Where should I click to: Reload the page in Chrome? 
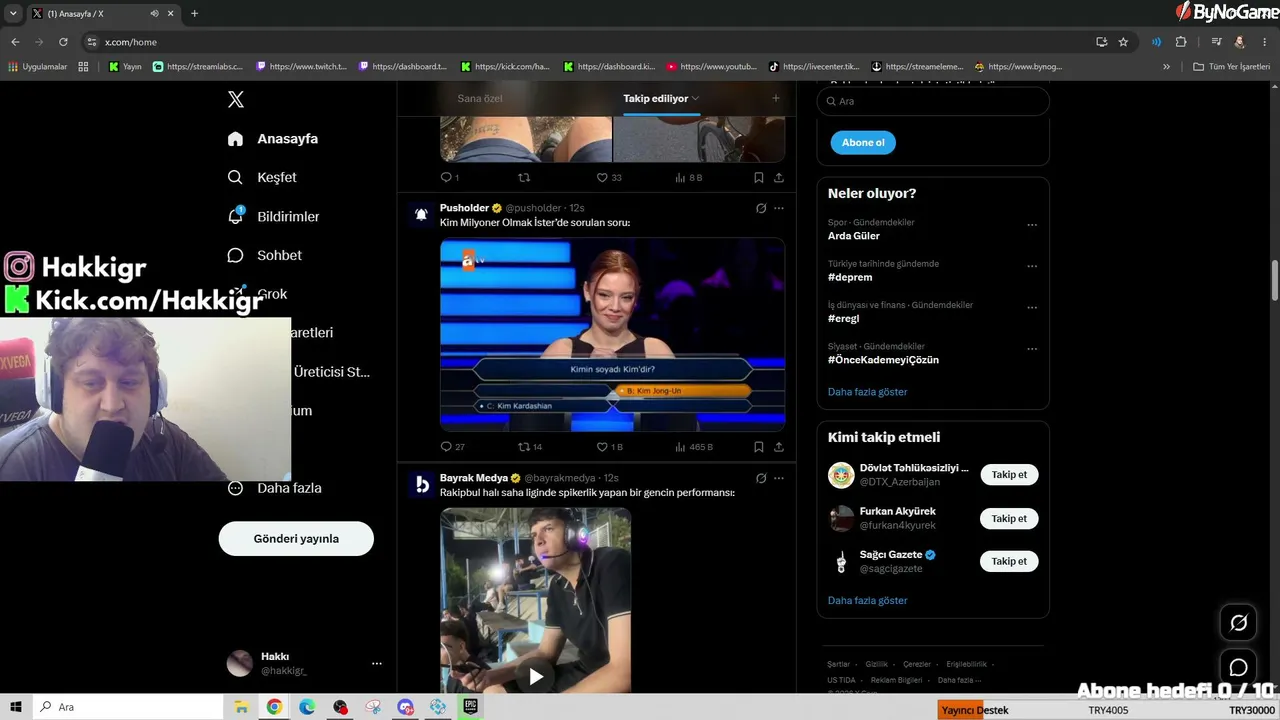point(63,42)
